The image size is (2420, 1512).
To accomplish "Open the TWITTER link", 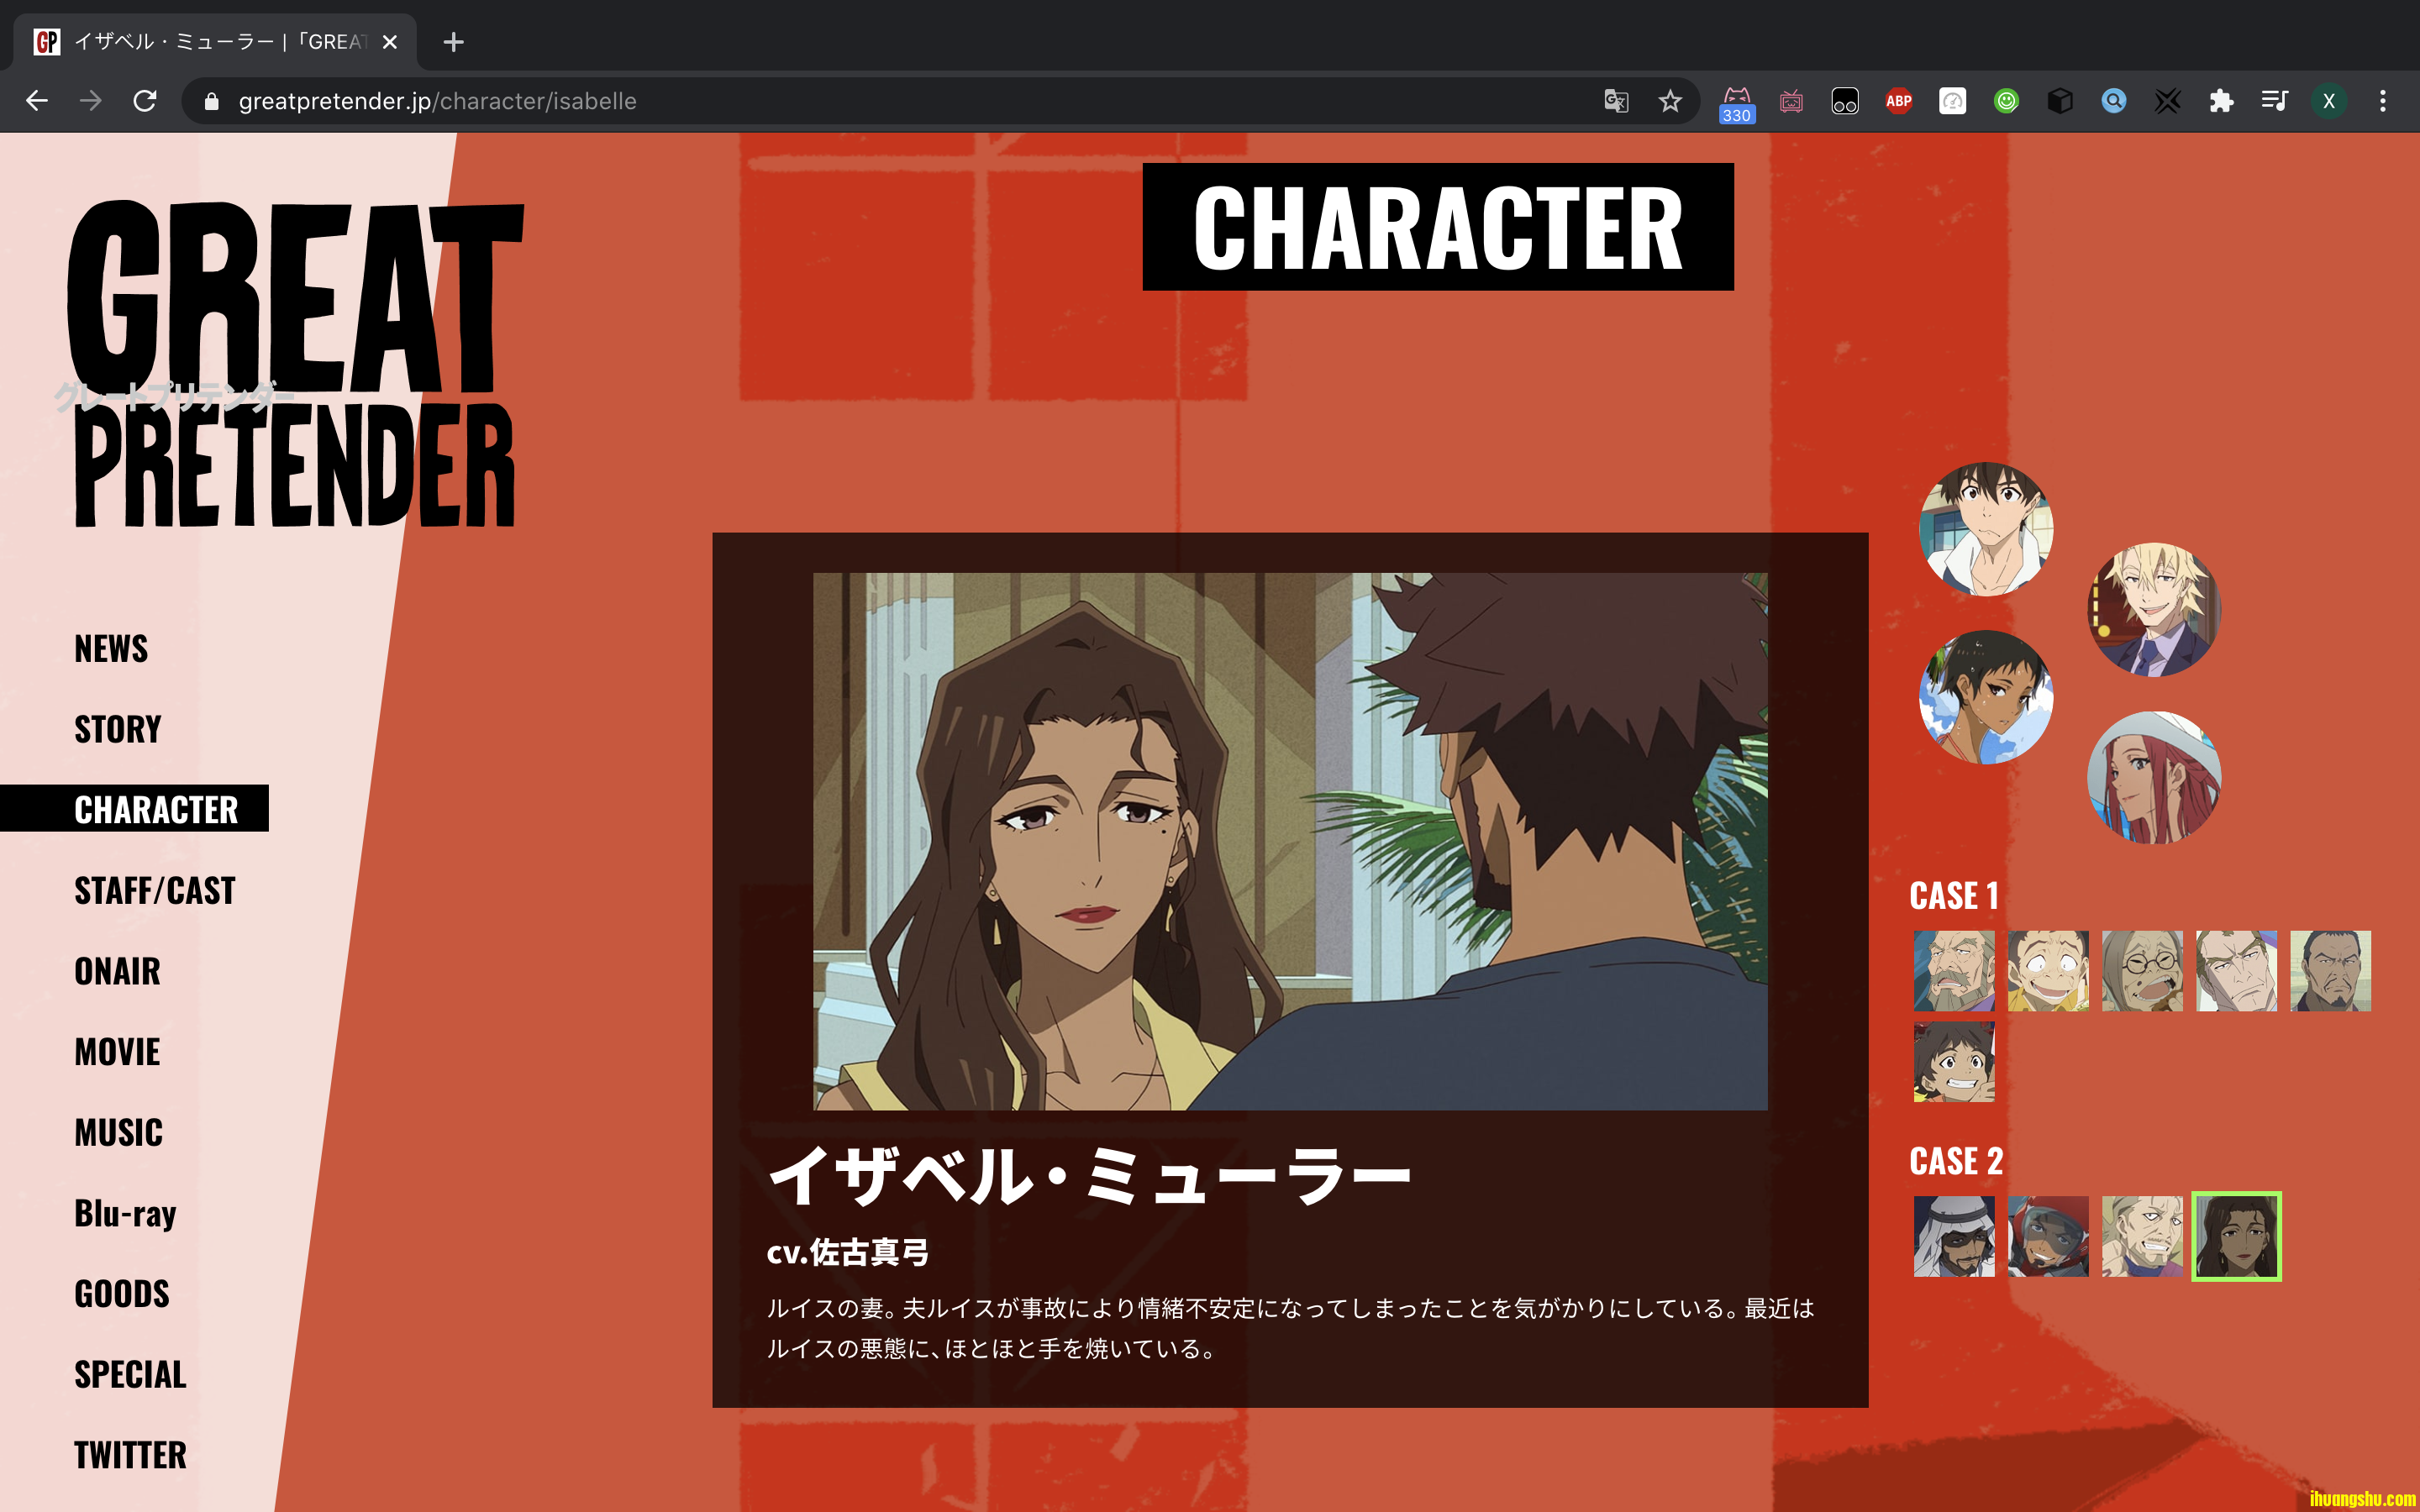I will pyautogui.click(x=130, y=1455).
